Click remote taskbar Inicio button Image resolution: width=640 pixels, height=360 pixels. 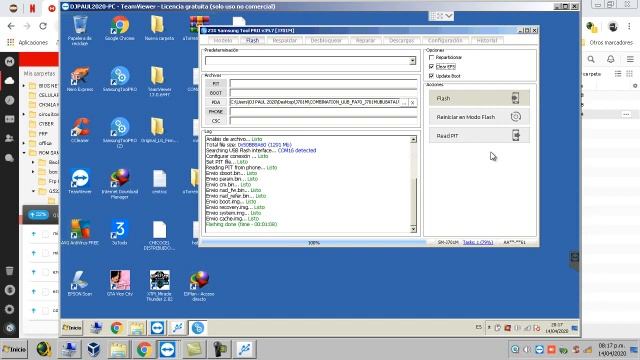[72, 328]
